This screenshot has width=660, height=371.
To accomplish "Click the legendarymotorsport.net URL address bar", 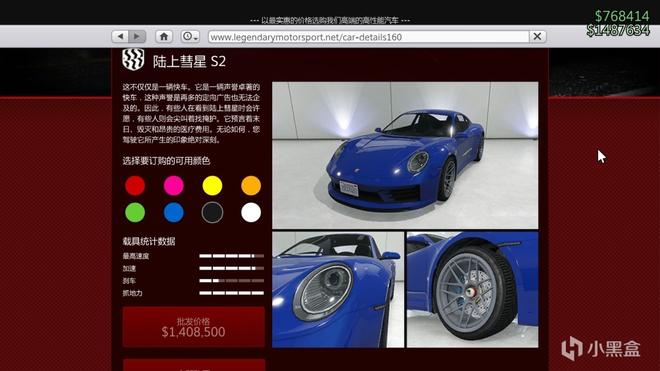I will [369, 37].
